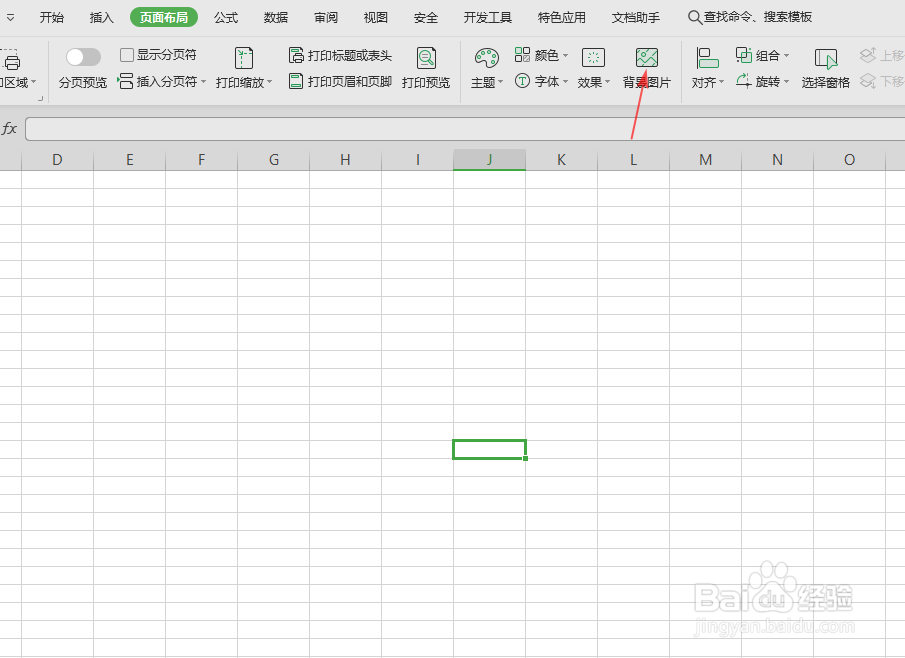
Task: Expand the 打印缩放 dropdown arrow
Action: [270, 82]
